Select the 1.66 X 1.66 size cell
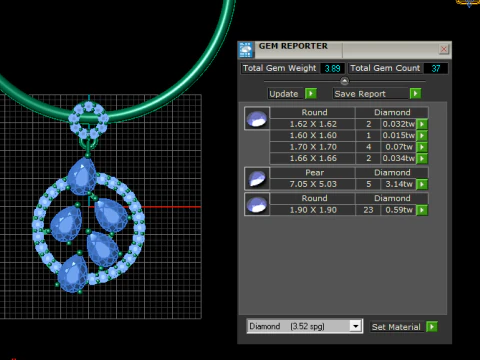480x360 pixels. (313, 158)
